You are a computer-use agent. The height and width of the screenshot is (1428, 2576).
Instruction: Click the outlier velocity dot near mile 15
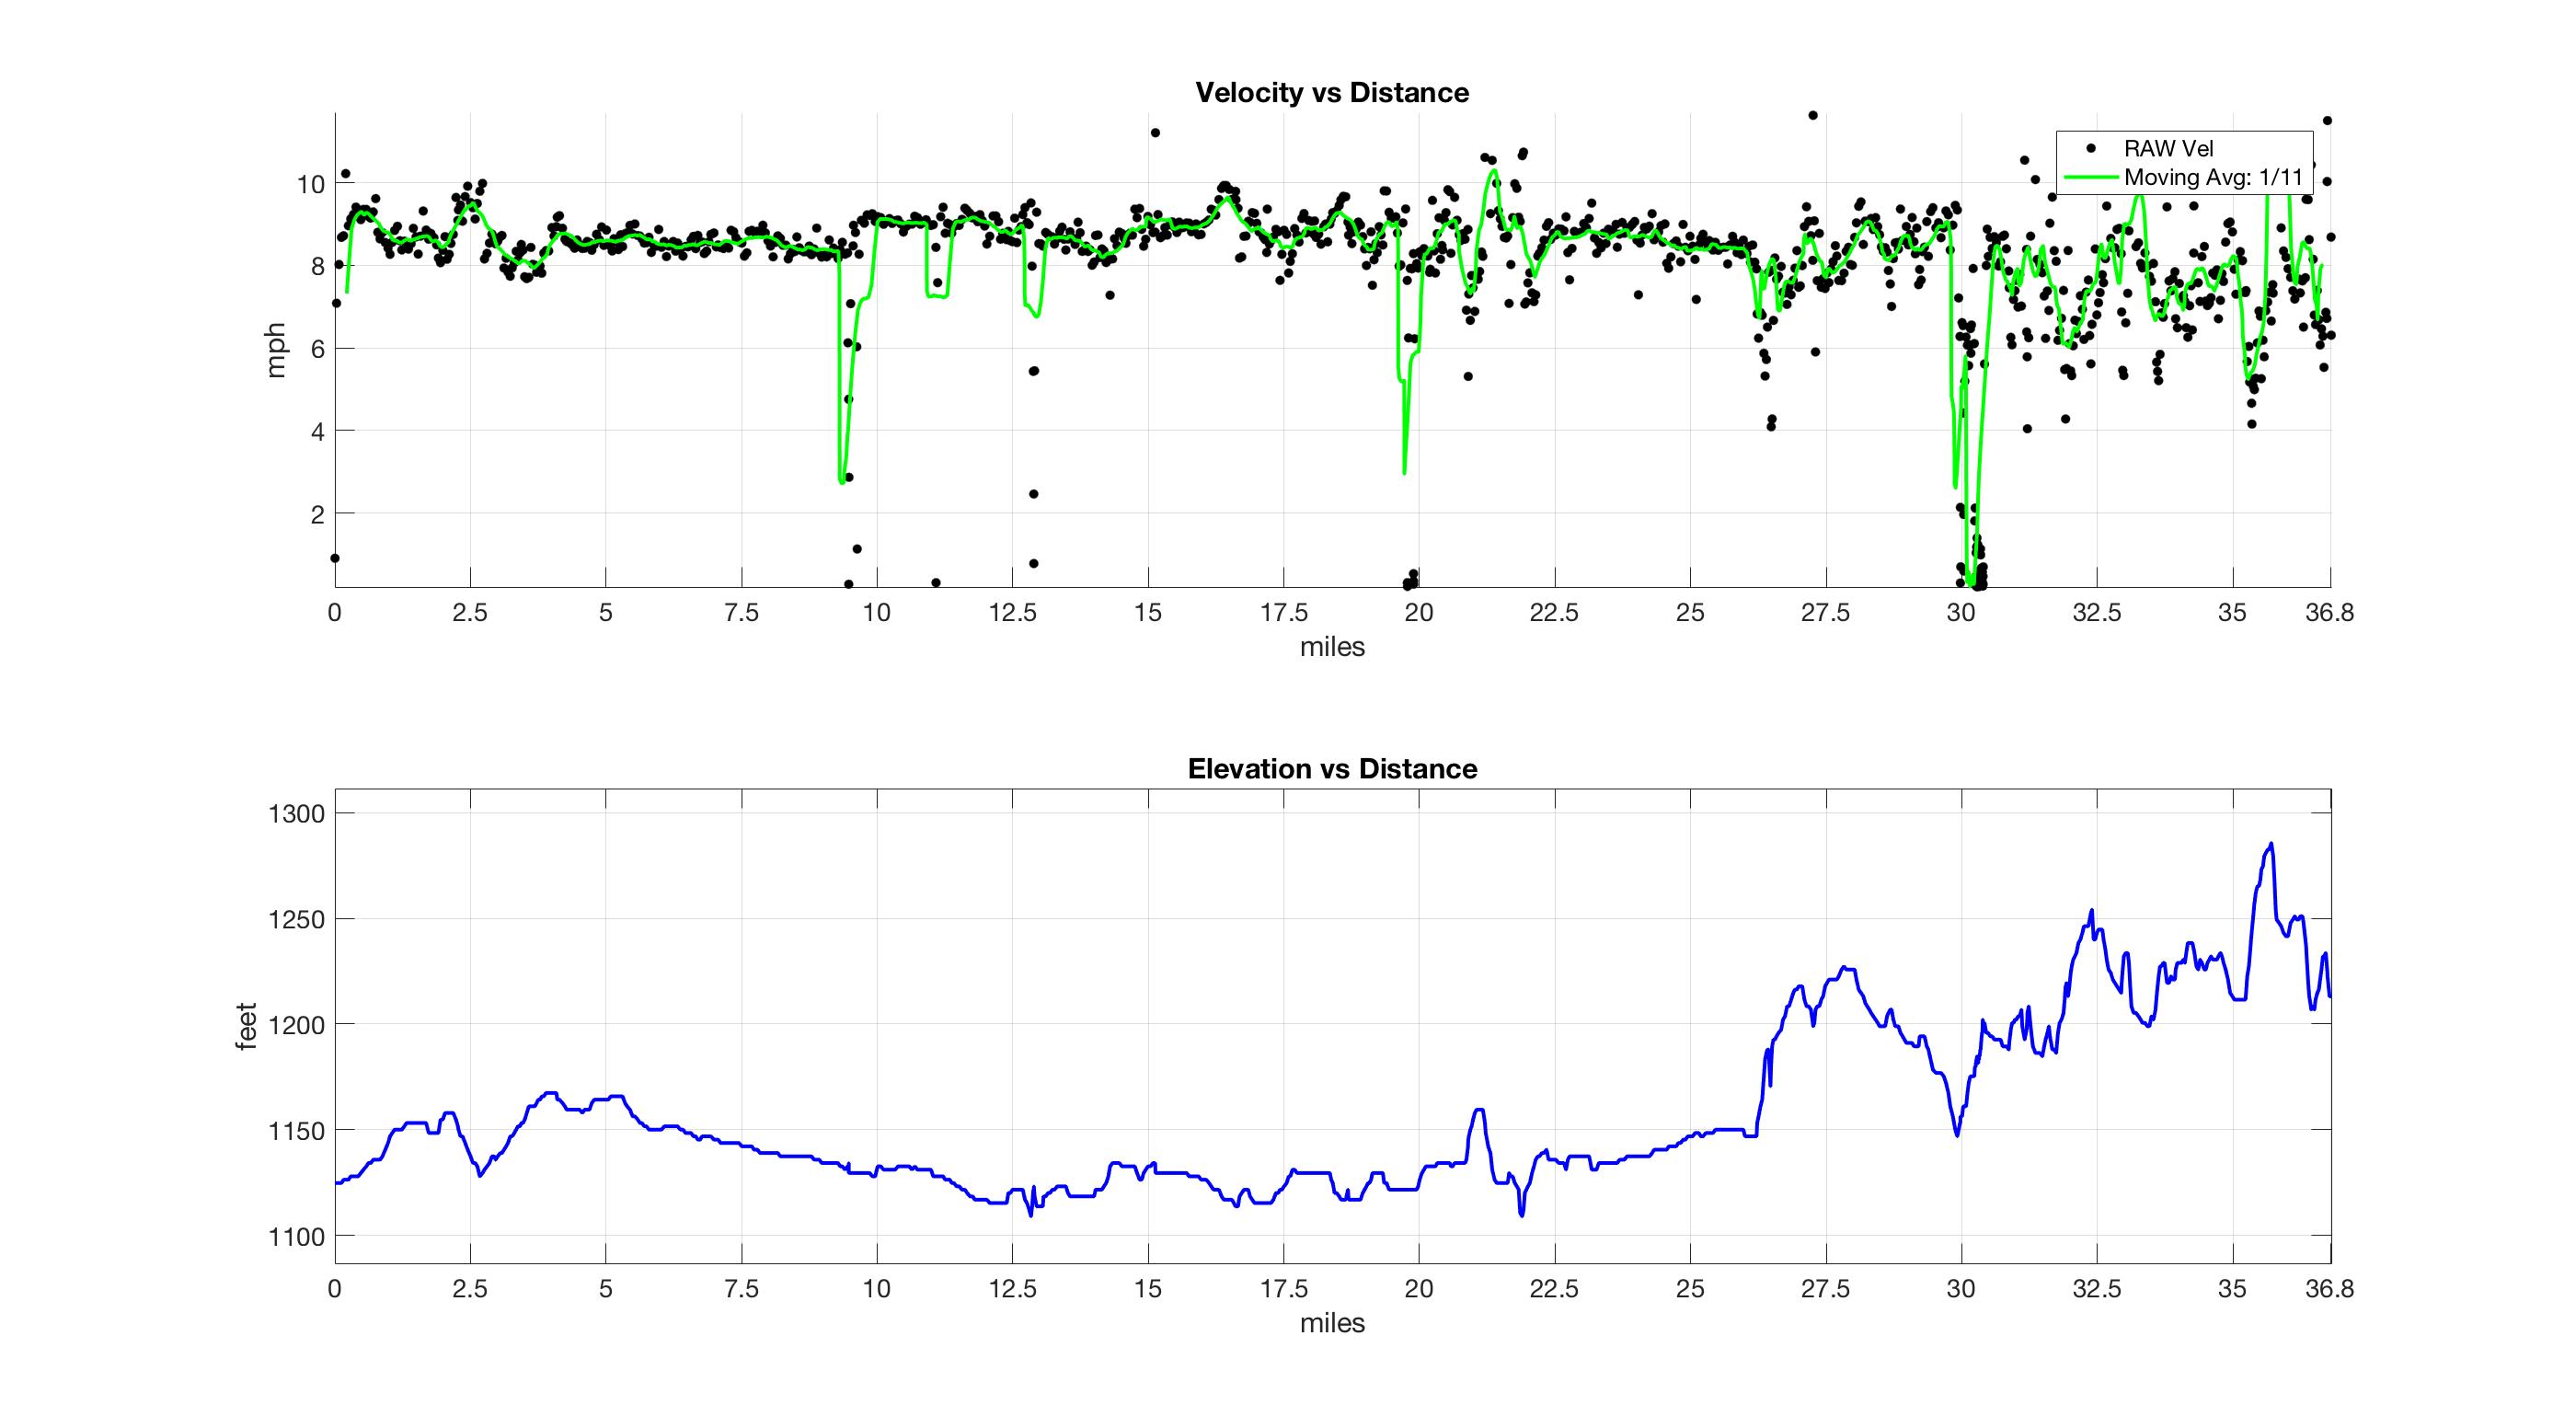(1155, 133)
